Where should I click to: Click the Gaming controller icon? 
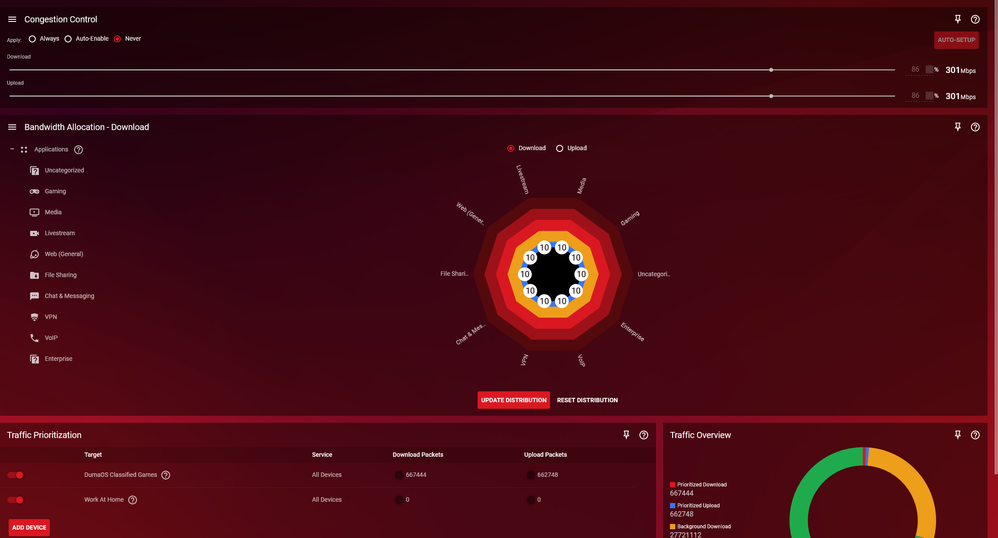tap(34, 192)
